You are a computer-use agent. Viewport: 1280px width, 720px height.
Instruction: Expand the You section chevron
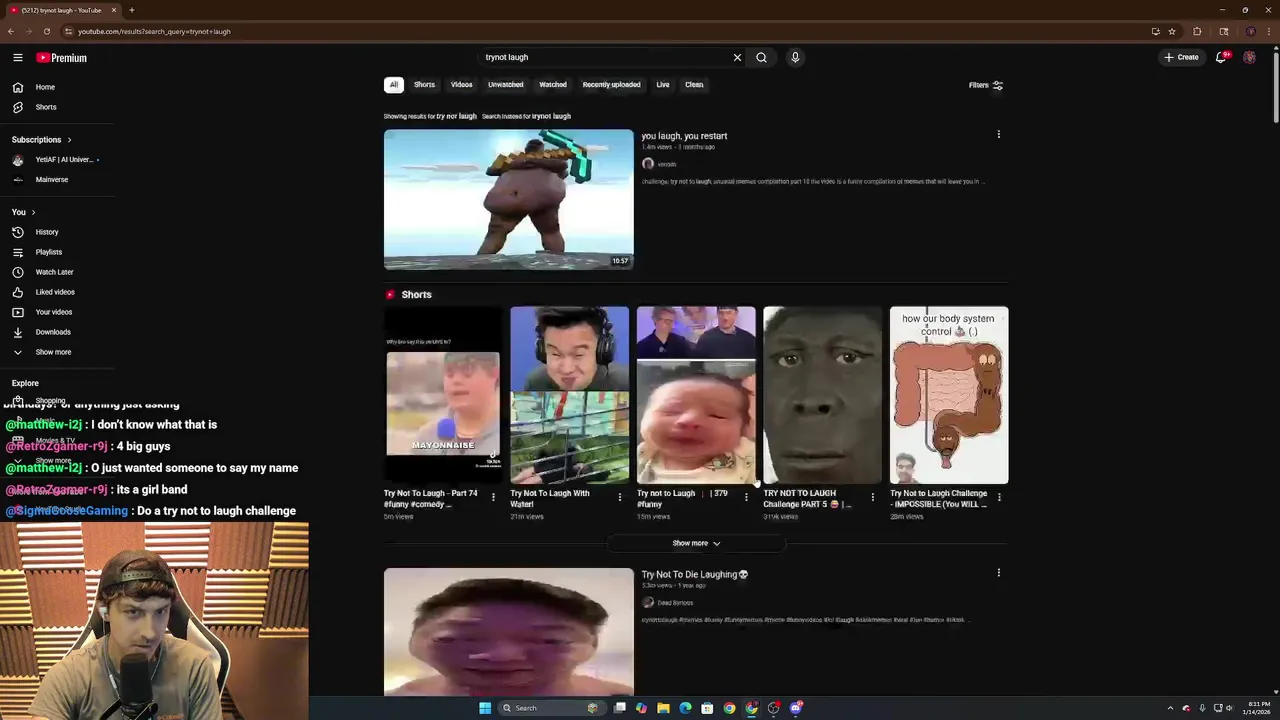(33, 212)
